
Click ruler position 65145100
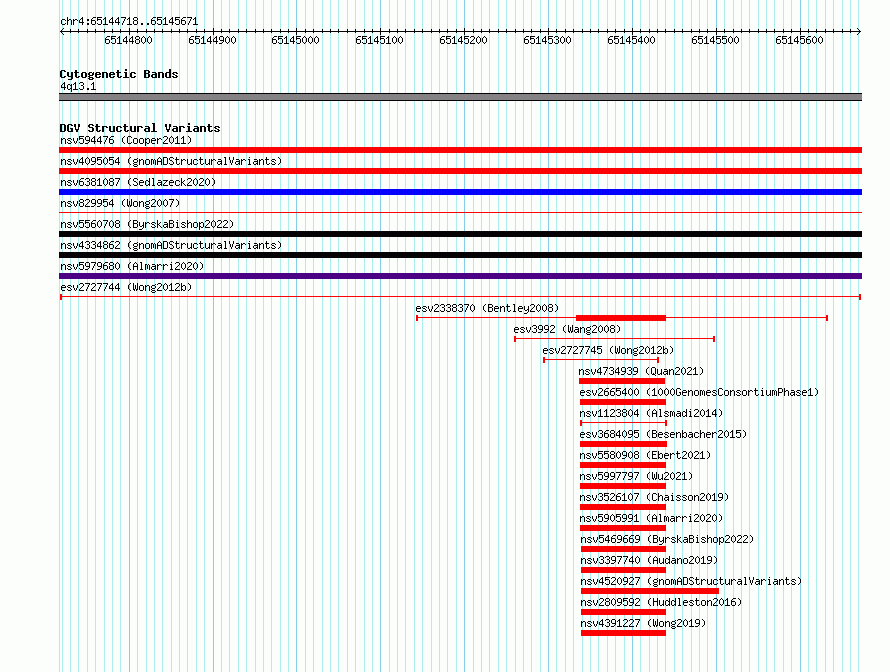click(x=379, y=40)
